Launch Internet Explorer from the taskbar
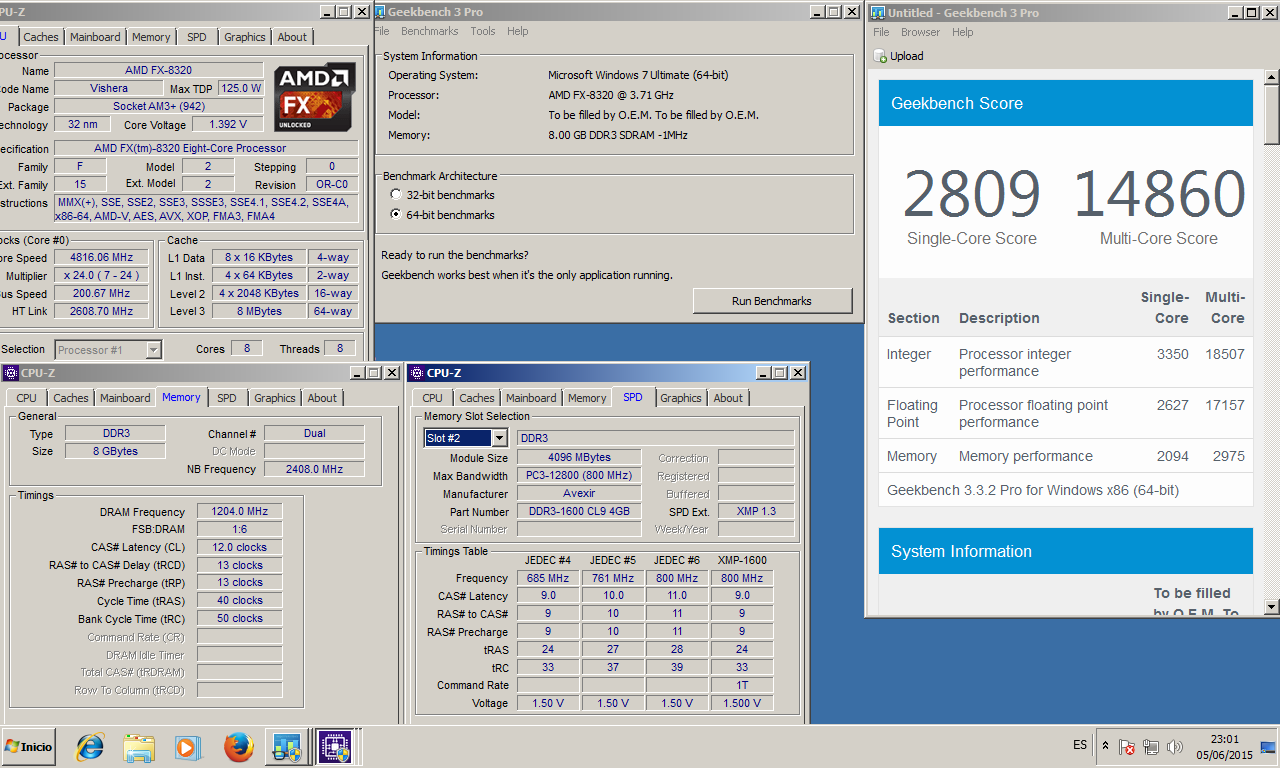This screenshot has height=768, width=1280. pos(90,747)
